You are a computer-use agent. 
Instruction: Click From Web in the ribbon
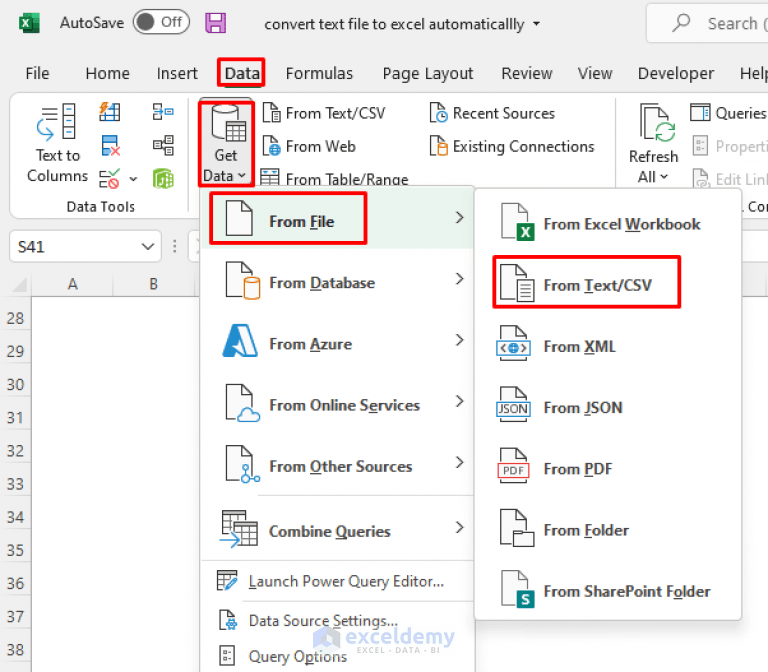click(x=309, y=146)
